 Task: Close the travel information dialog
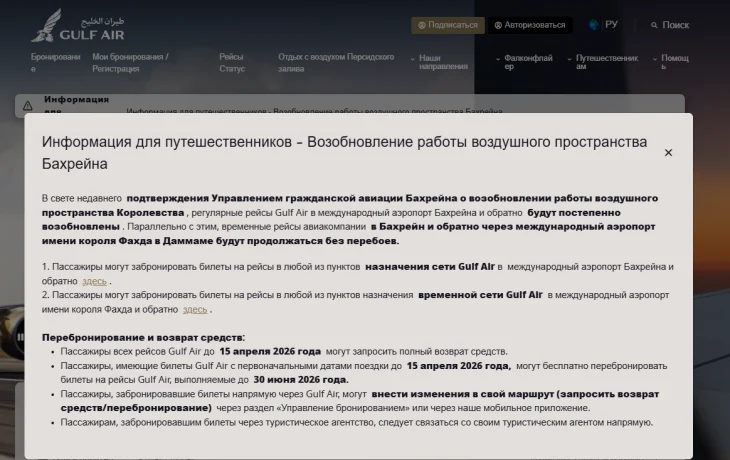(x=668, y=153)
